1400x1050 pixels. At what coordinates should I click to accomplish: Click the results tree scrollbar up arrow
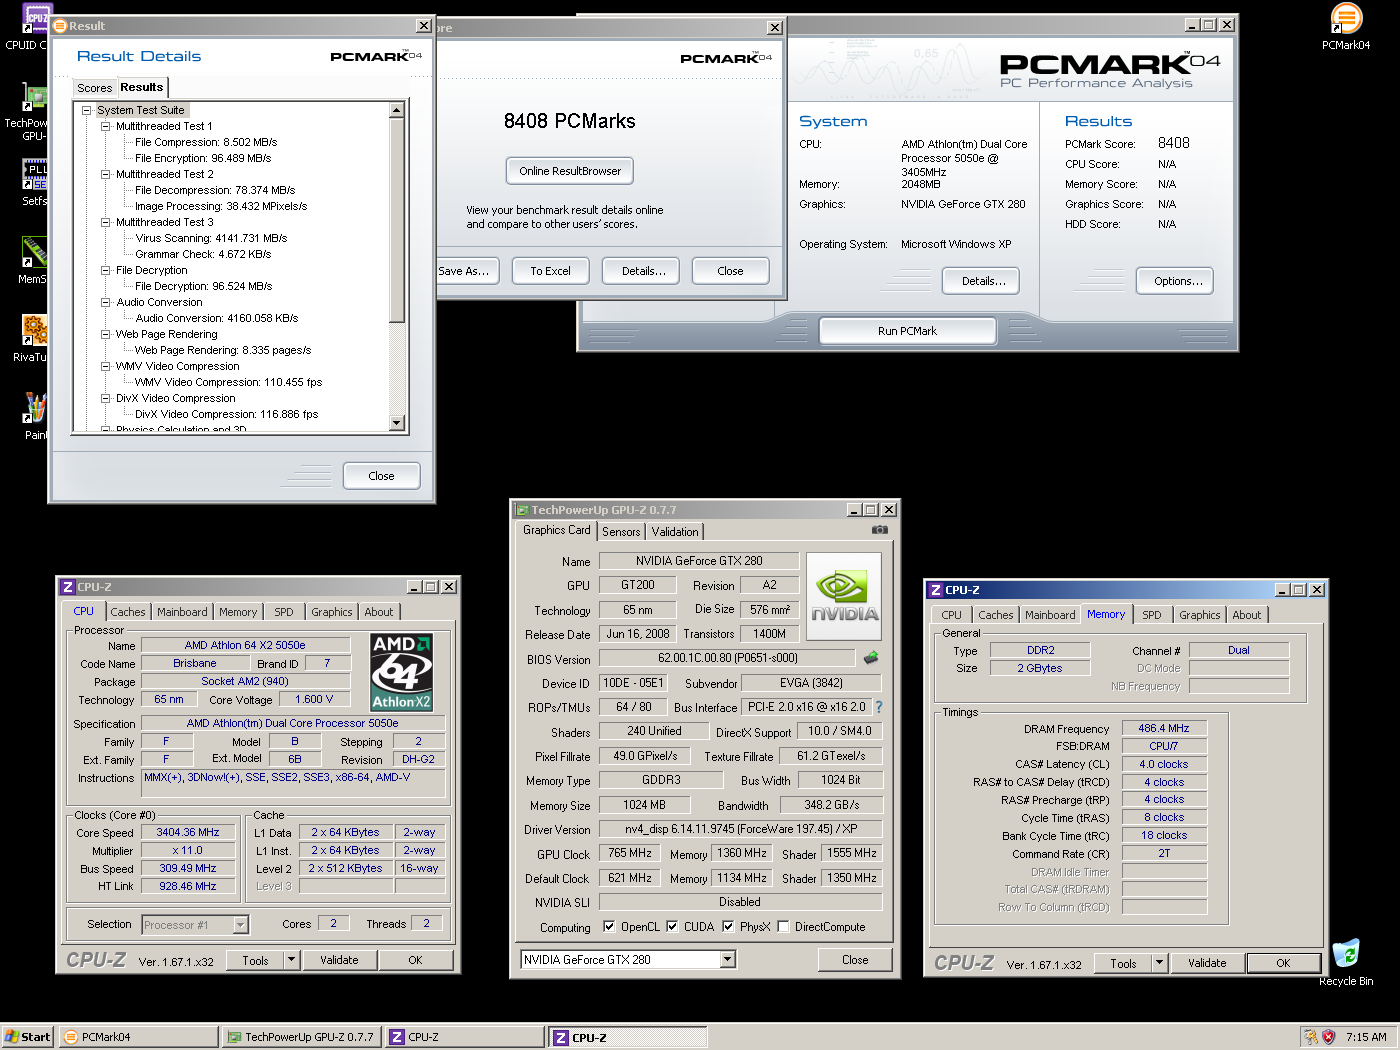(397, 110)
